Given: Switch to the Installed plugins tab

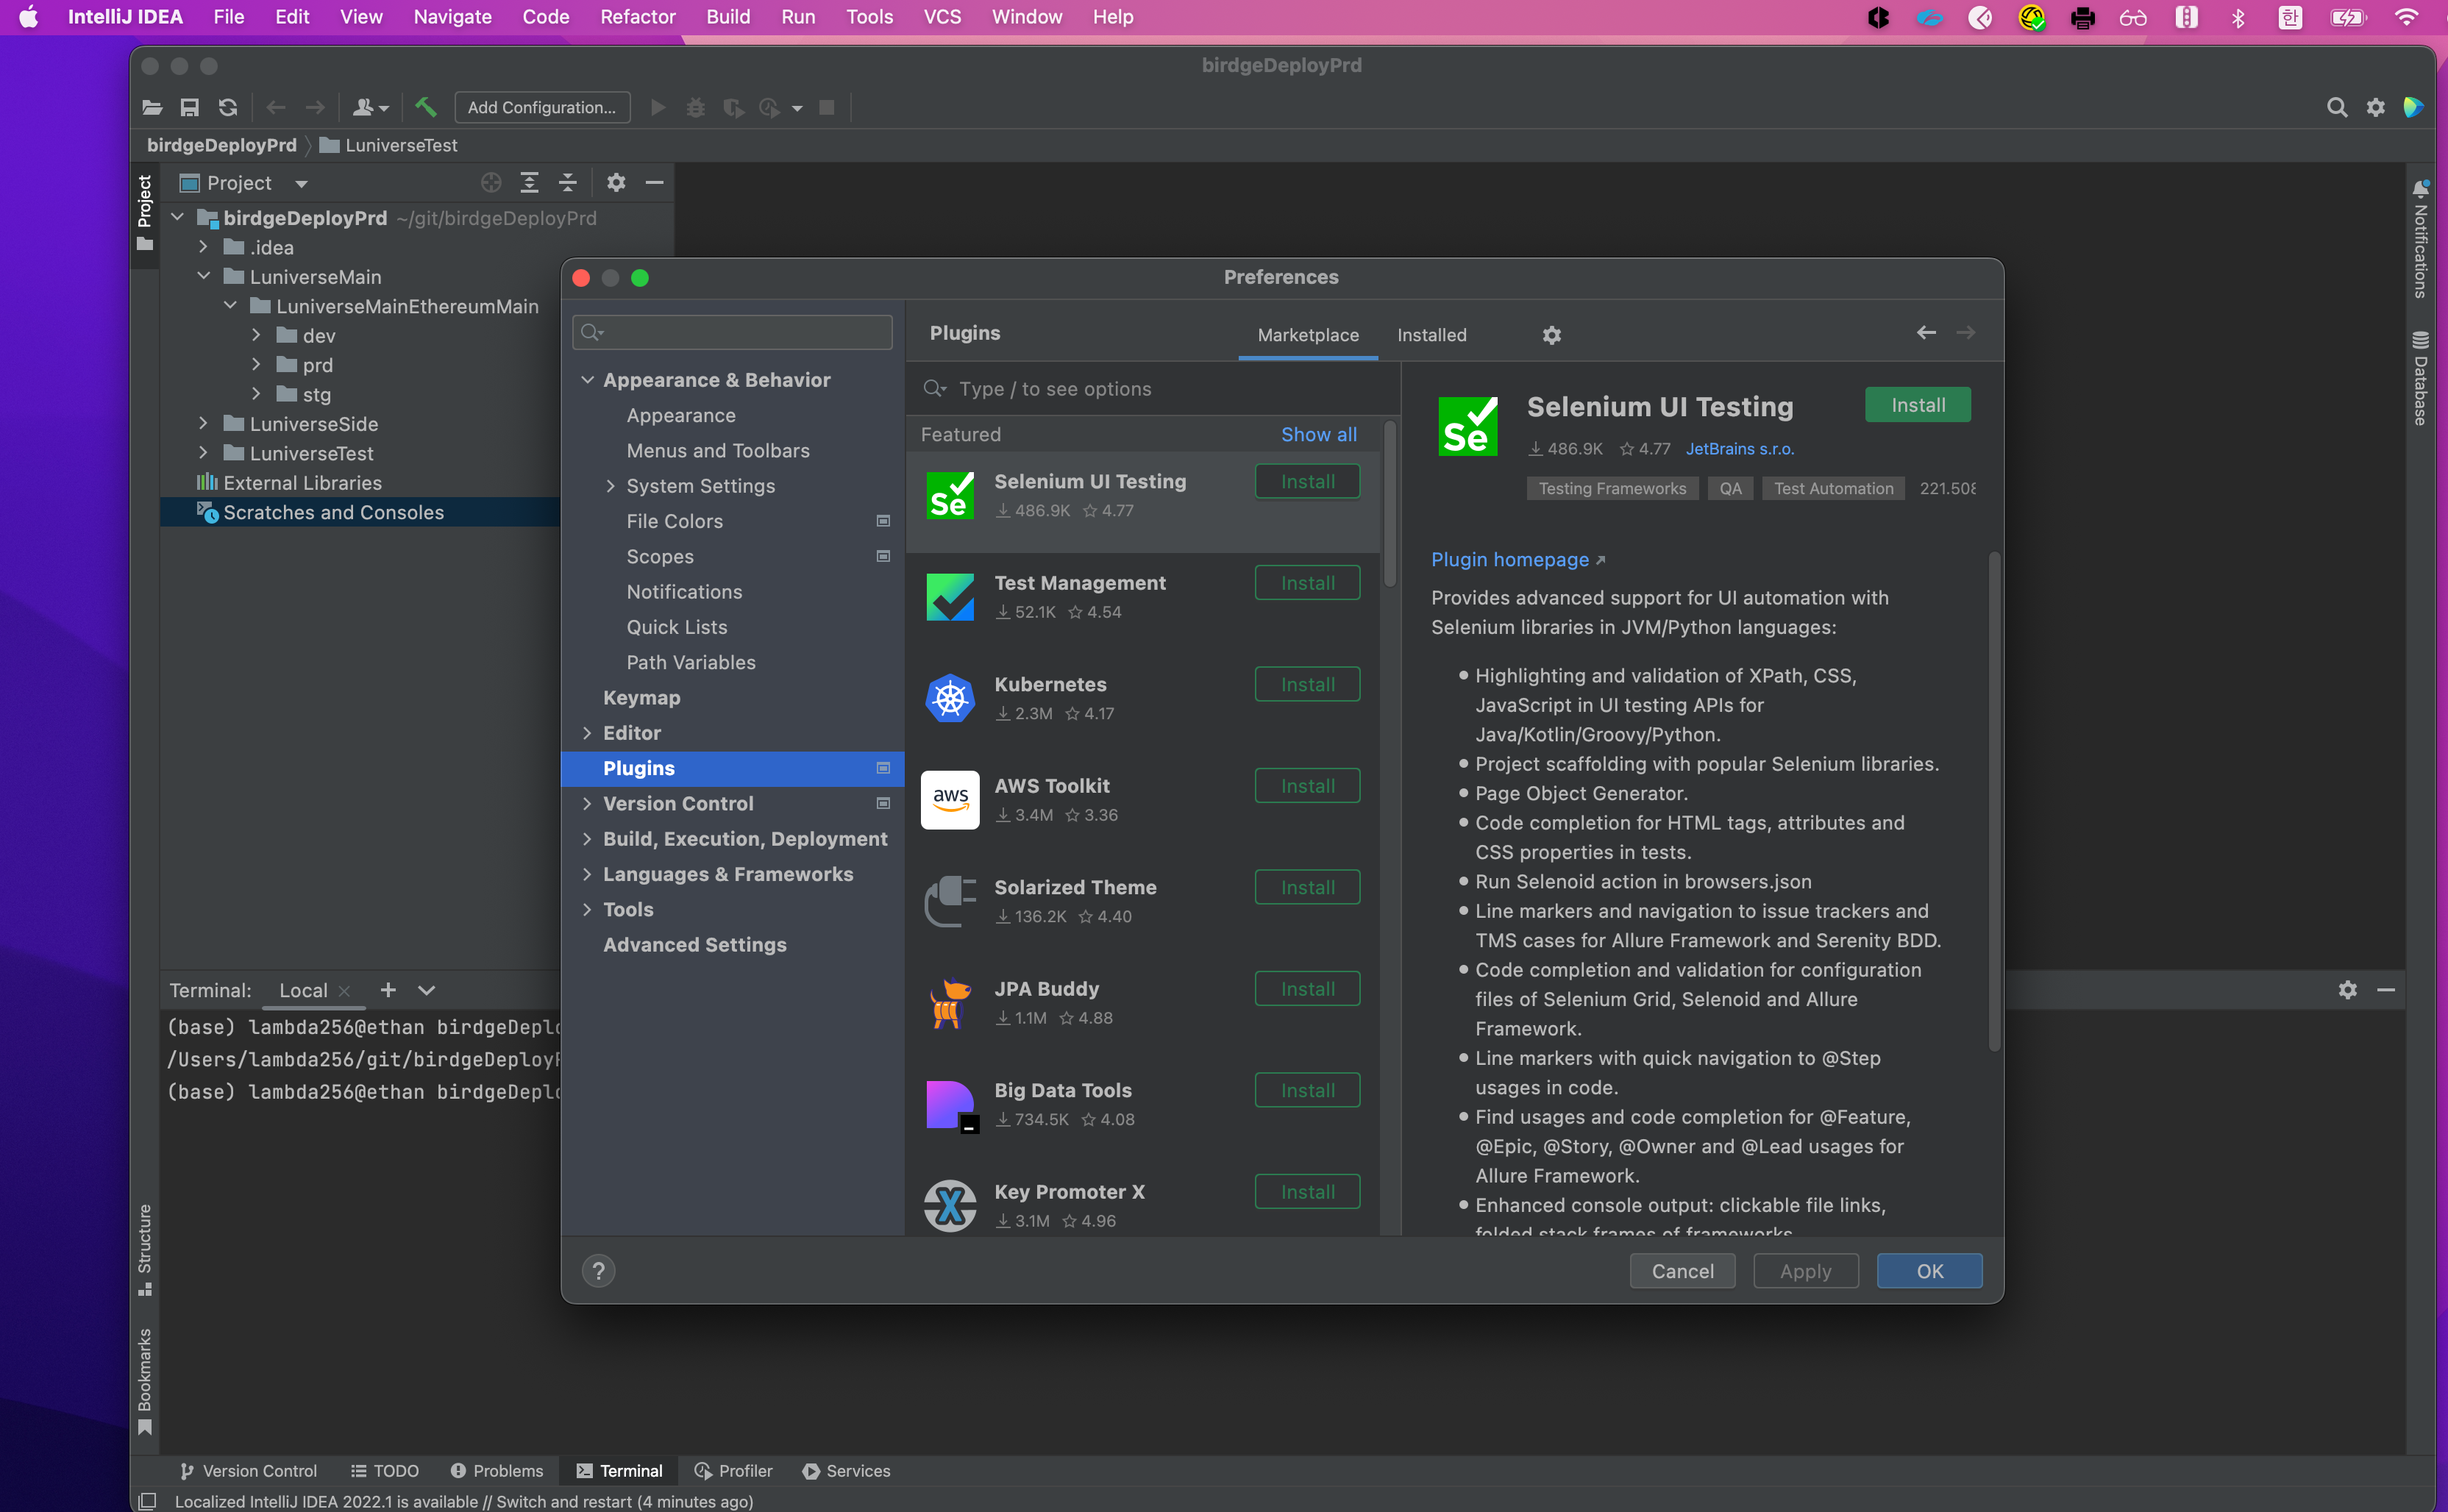Looking at the screenshot, I should (x=1431, y=335).
